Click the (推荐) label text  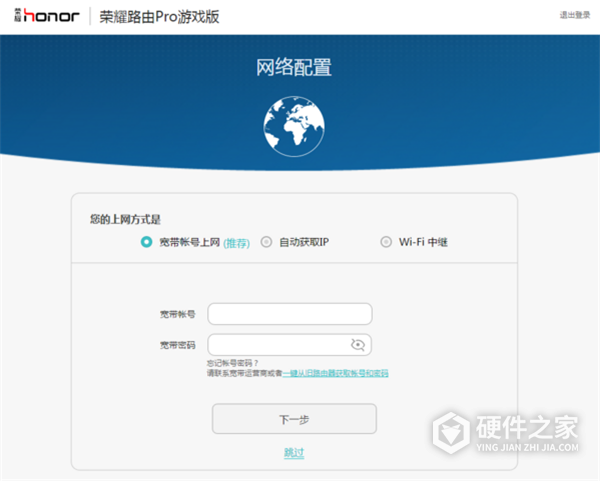(236, 243)
